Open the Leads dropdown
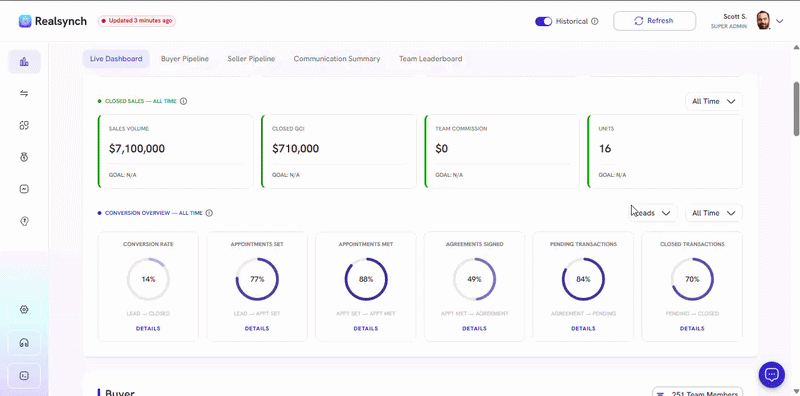 tap(653, 213)
